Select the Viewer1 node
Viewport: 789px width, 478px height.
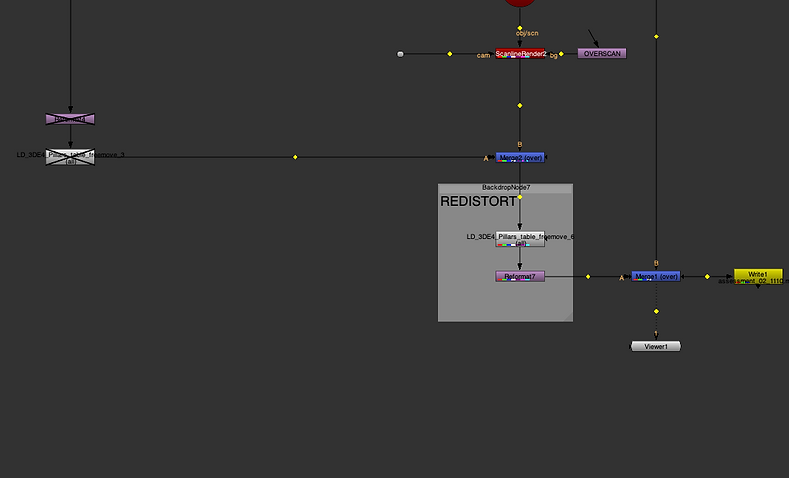[656, 346]
